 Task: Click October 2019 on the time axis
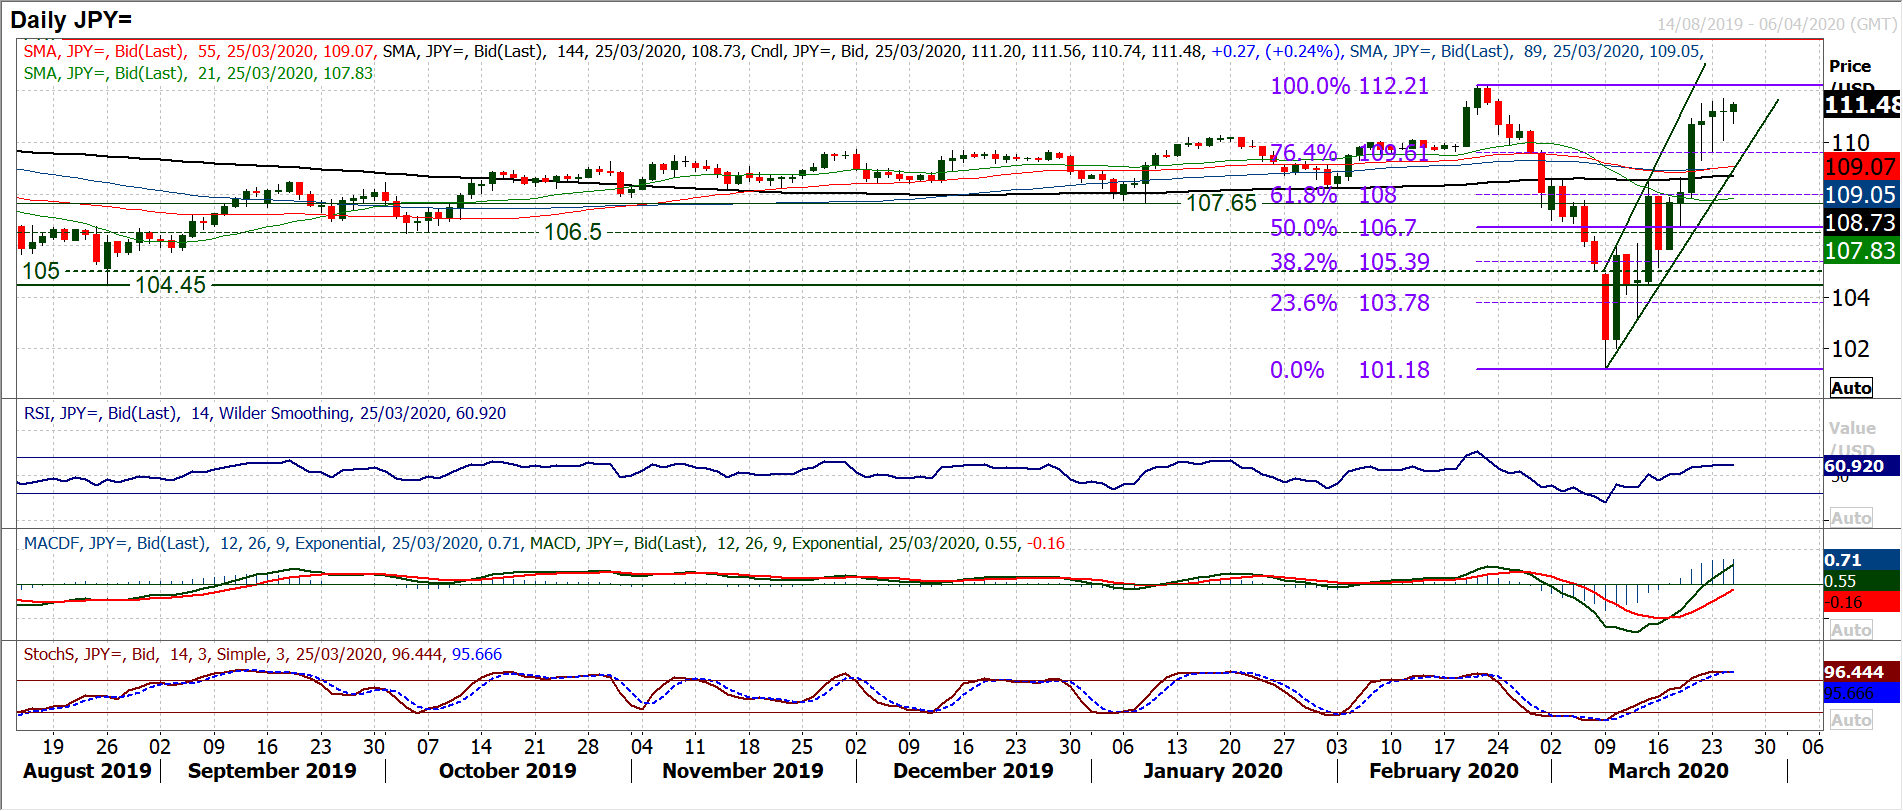coord(507,771)
